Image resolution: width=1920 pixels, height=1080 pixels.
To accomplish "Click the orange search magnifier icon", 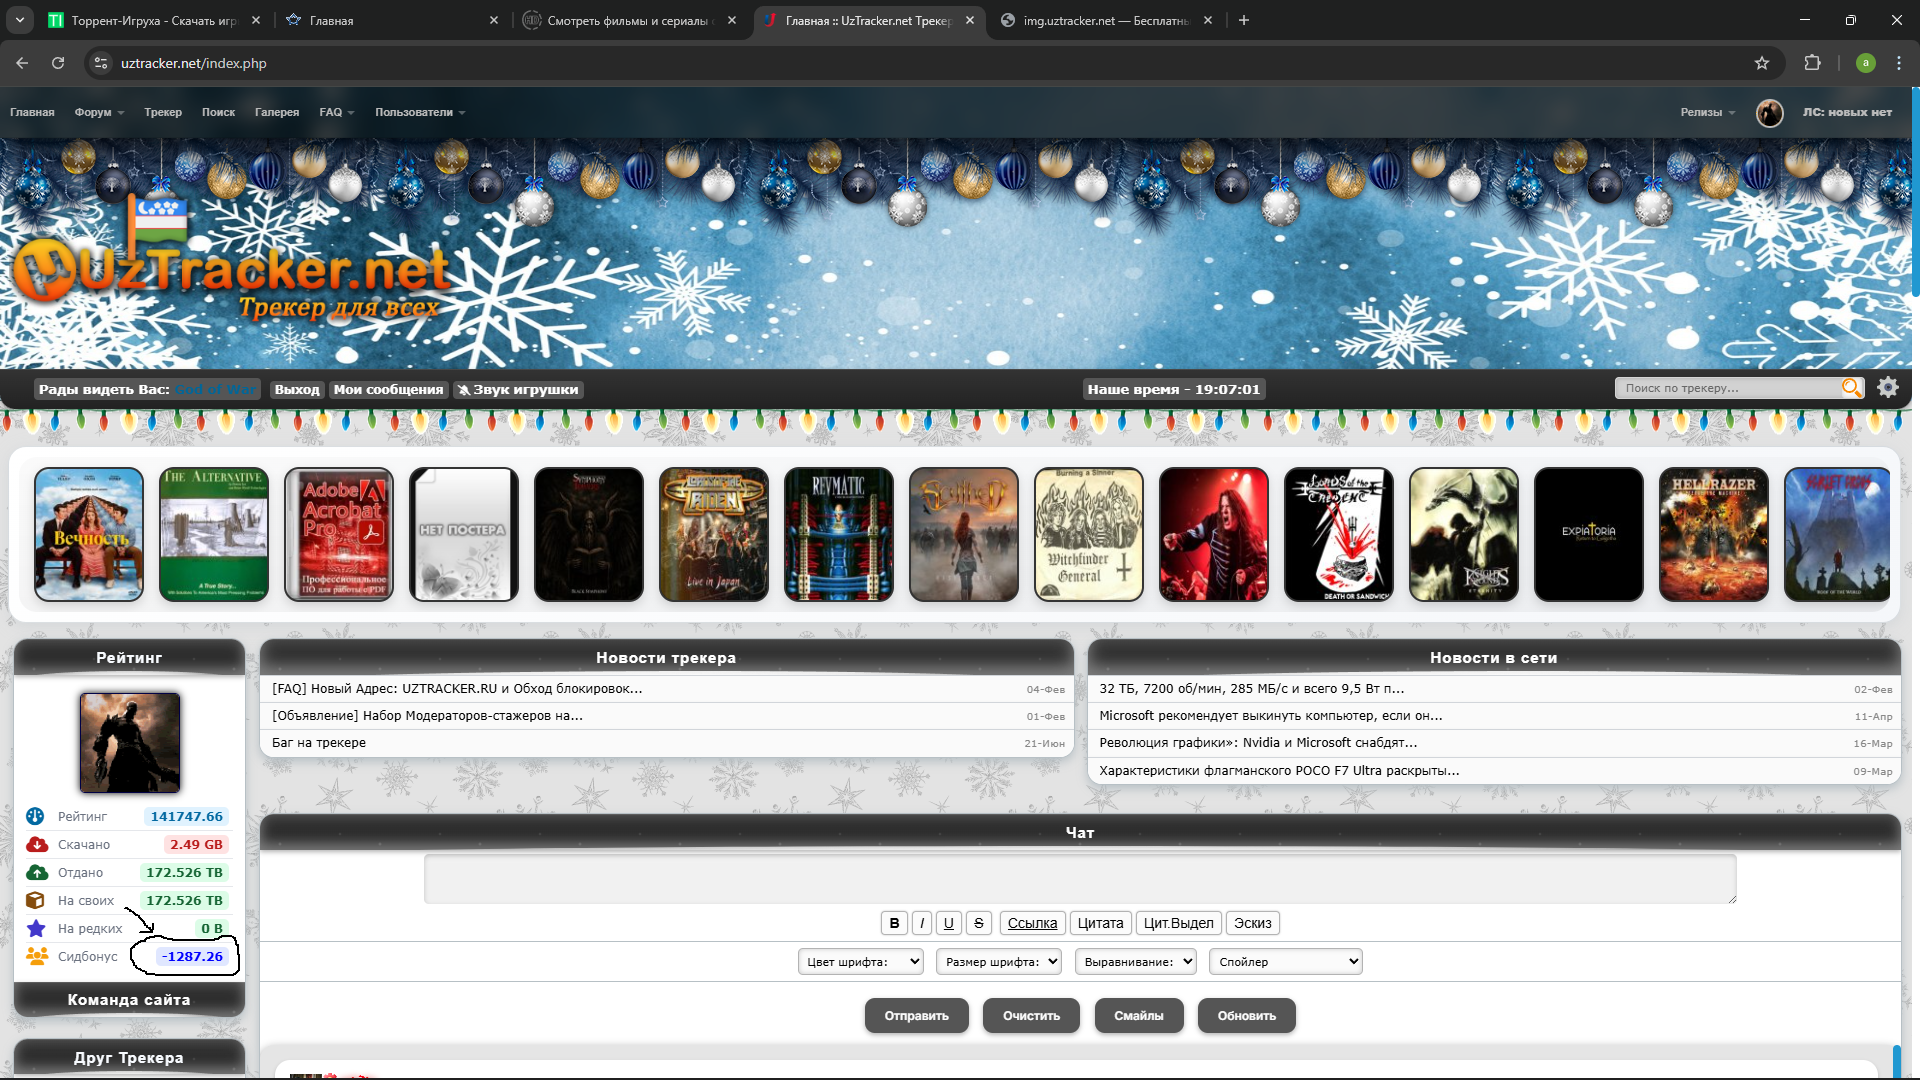I will [1851, 388].
